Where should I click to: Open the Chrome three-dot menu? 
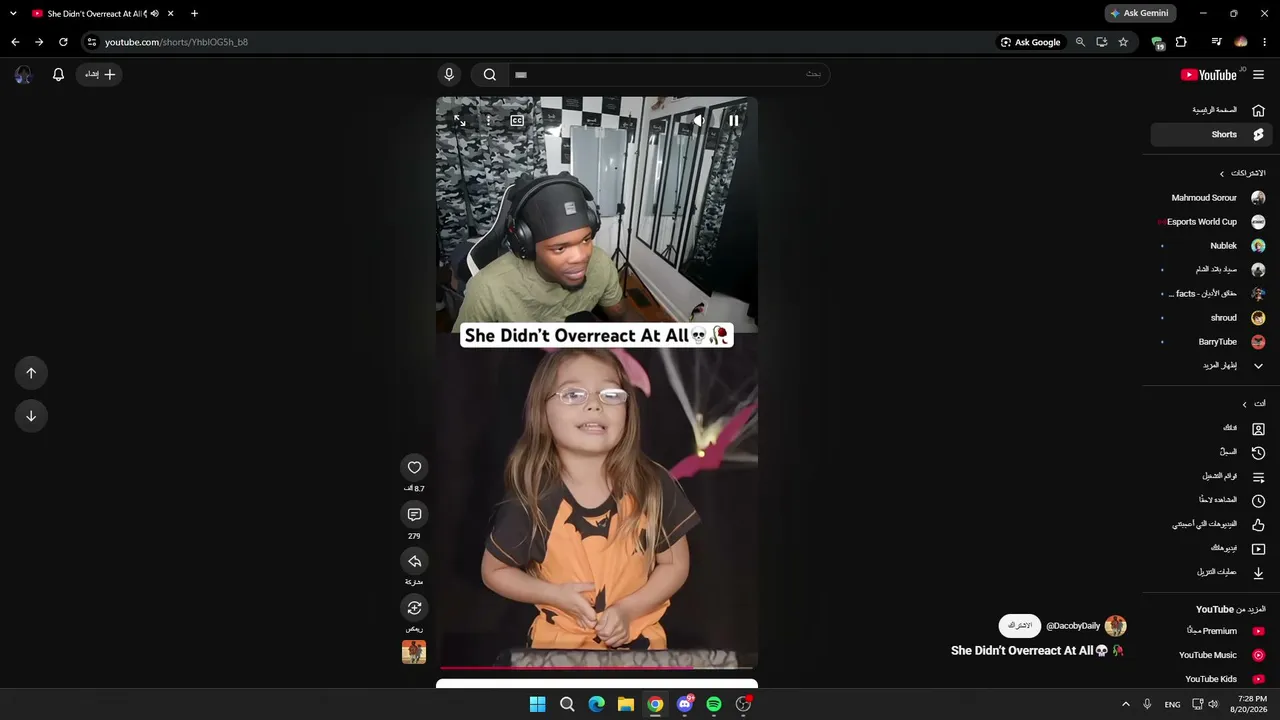click(x=1265, y=42)
